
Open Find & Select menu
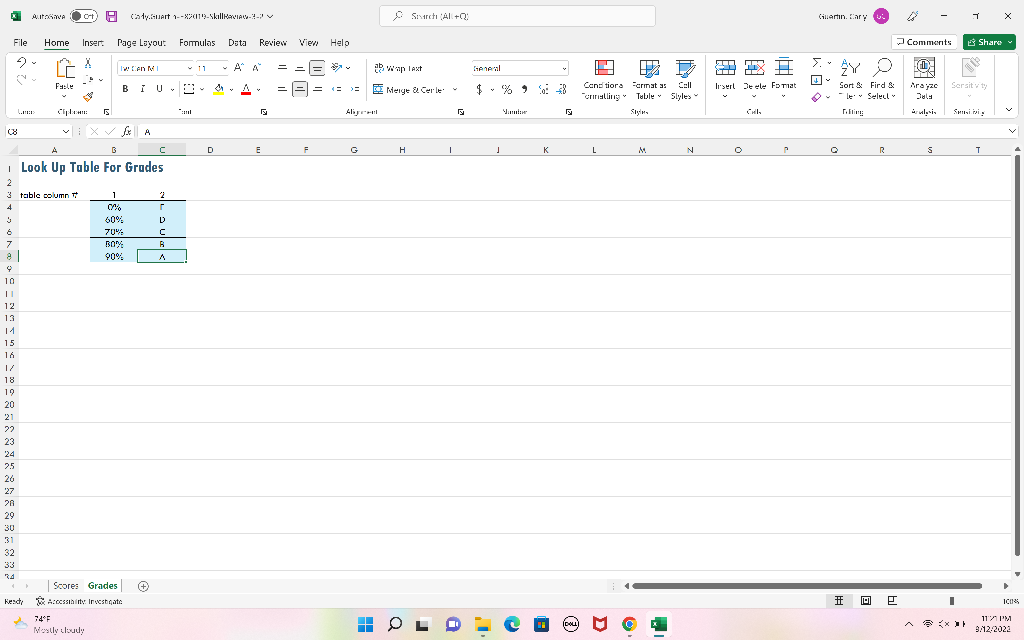click(x=882, y=79)
